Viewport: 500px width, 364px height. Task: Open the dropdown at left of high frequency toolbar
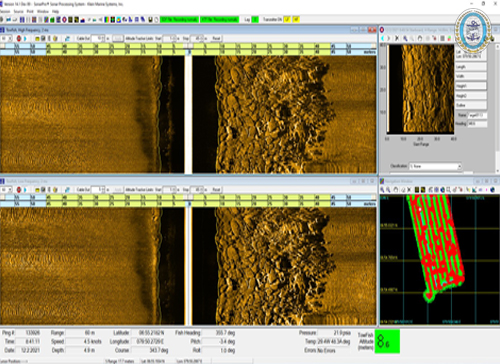(6, 38)
